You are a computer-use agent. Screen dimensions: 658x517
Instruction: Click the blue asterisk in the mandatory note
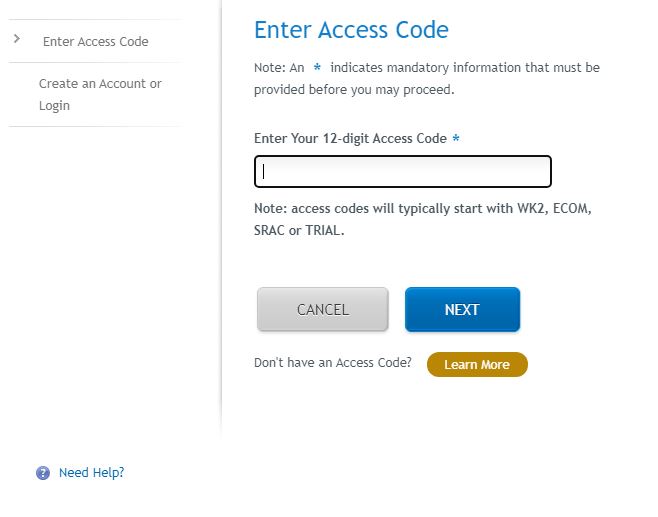(x=317, y=67)
